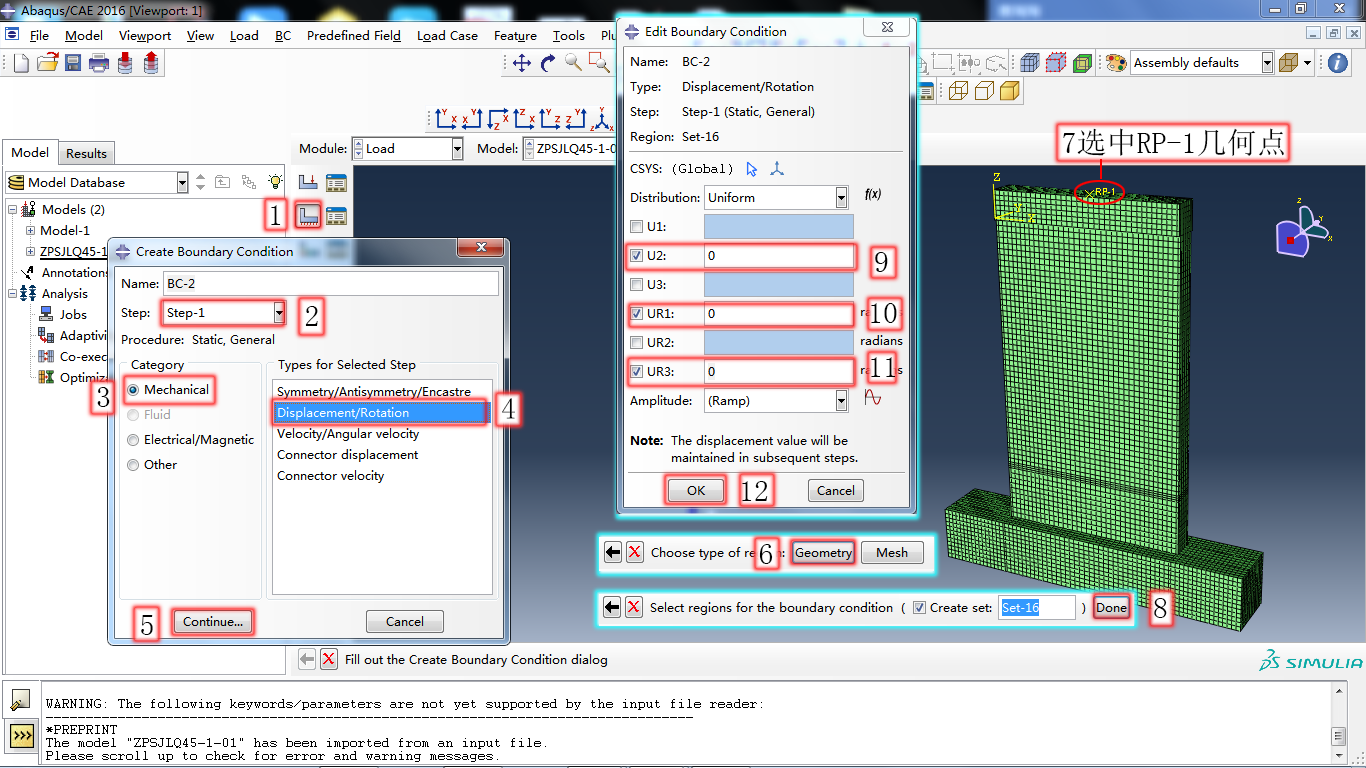Check the UR2 checkbox

637,343
